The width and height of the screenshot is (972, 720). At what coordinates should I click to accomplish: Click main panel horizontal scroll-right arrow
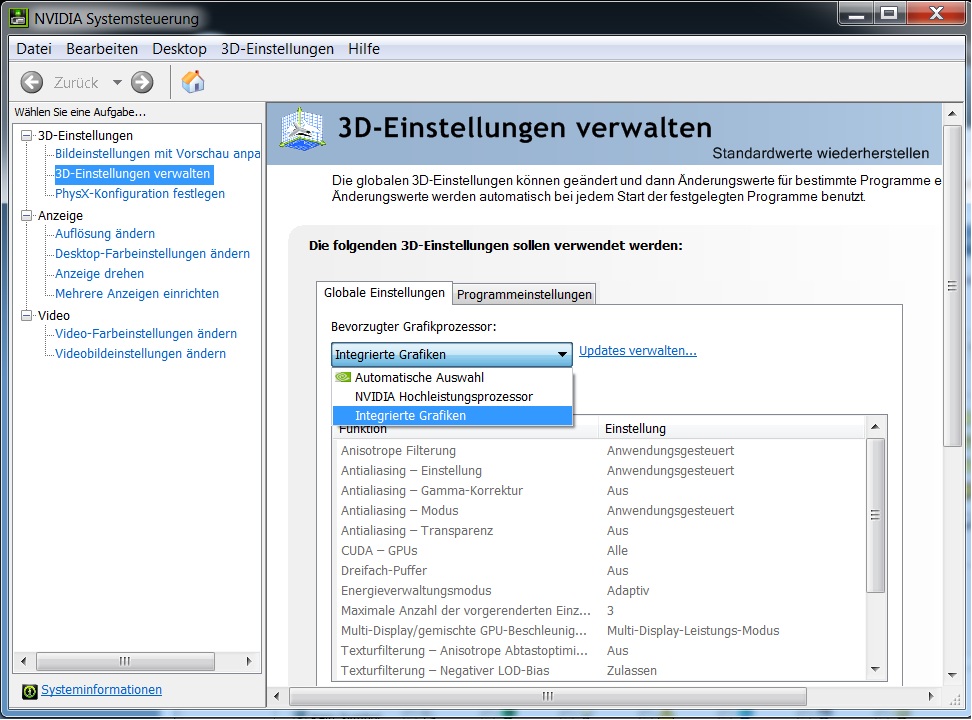pos(931,696)
